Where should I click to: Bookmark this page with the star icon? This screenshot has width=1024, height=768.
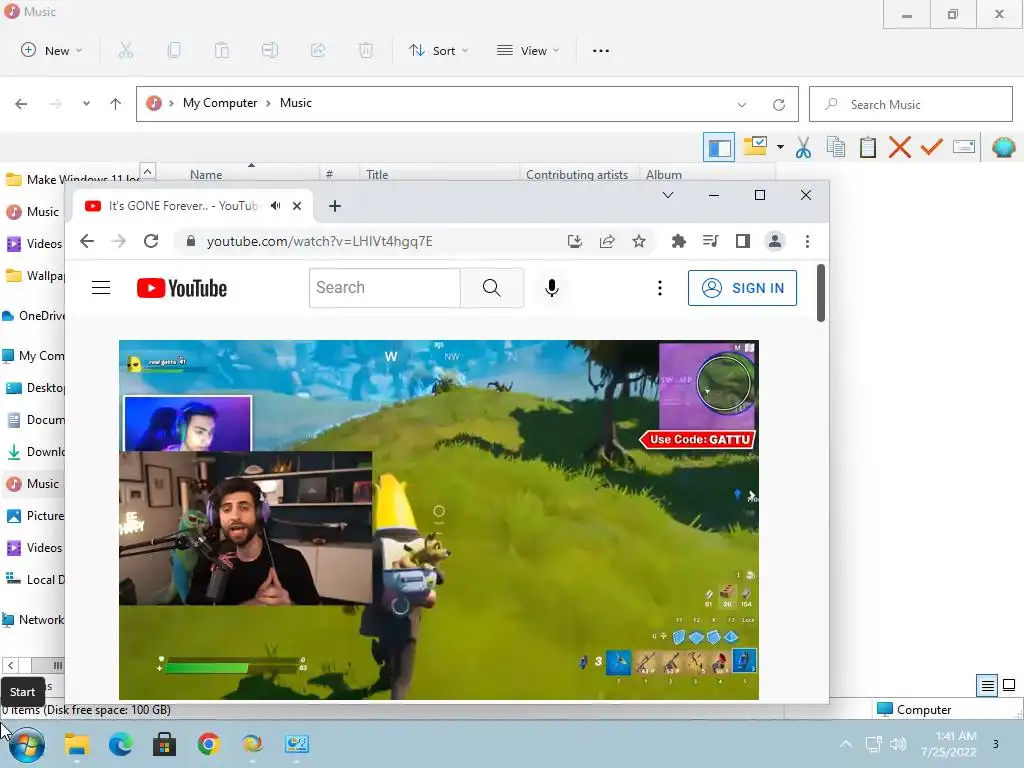tap(639, 242)
